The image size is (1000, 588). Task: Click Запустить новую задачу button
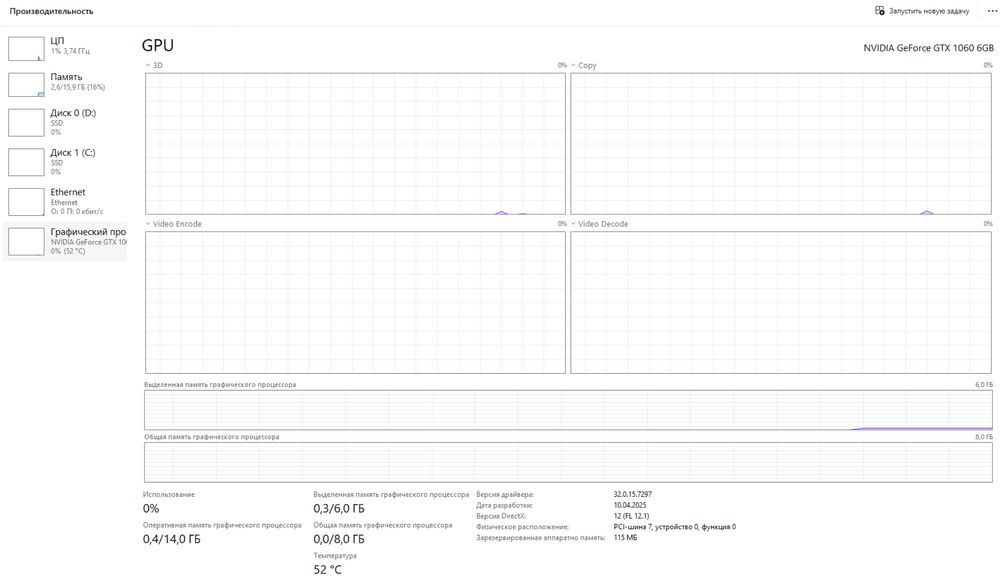pyautogui.click(x=922, y=11)
